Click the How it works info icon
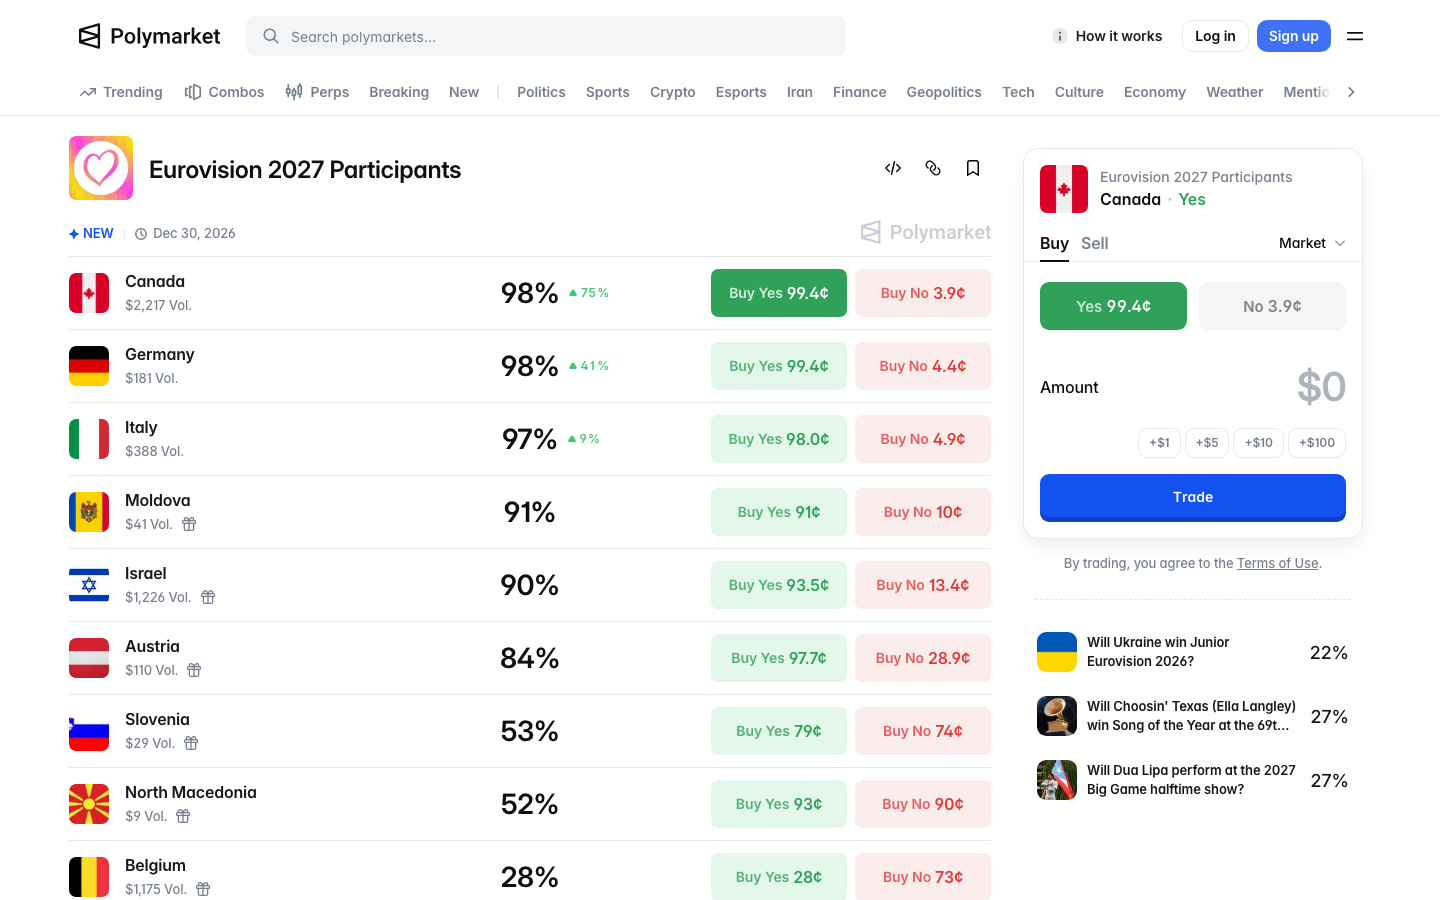This screenshot has height=900, width=1440. (x=1060, y=36)
